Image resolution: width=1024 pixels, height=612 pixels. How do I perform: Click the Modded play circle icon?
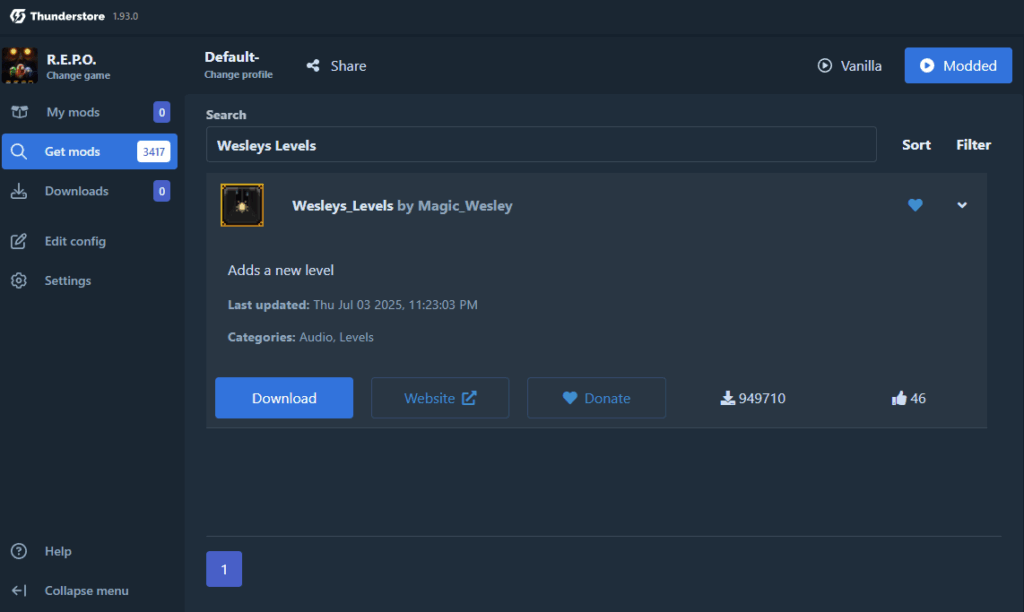(927, 65)
